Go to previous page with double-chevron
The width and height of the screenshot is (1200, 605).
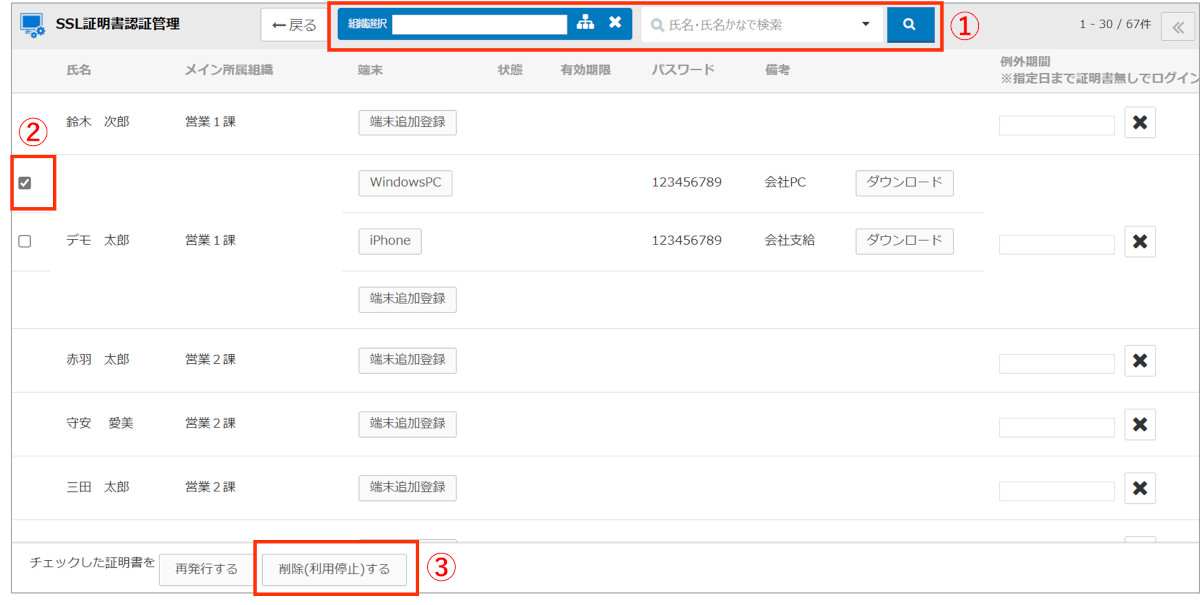click(x=1178, y=28)
